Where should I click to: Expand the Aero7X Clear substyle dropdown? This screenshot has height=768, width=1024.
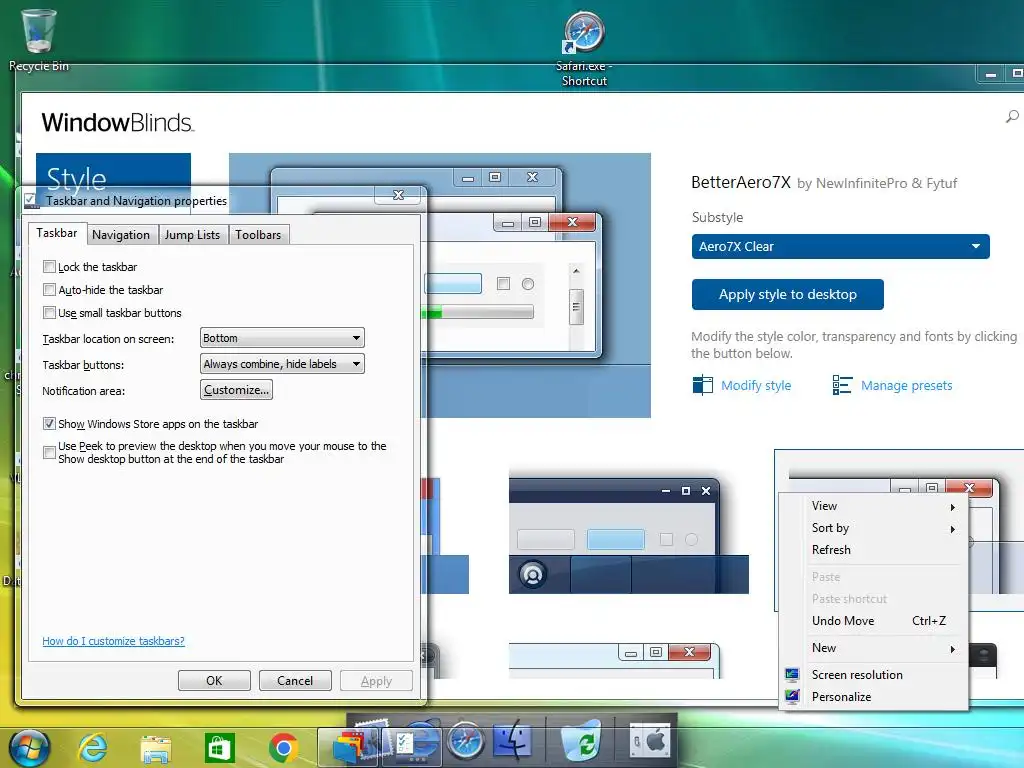840,246
